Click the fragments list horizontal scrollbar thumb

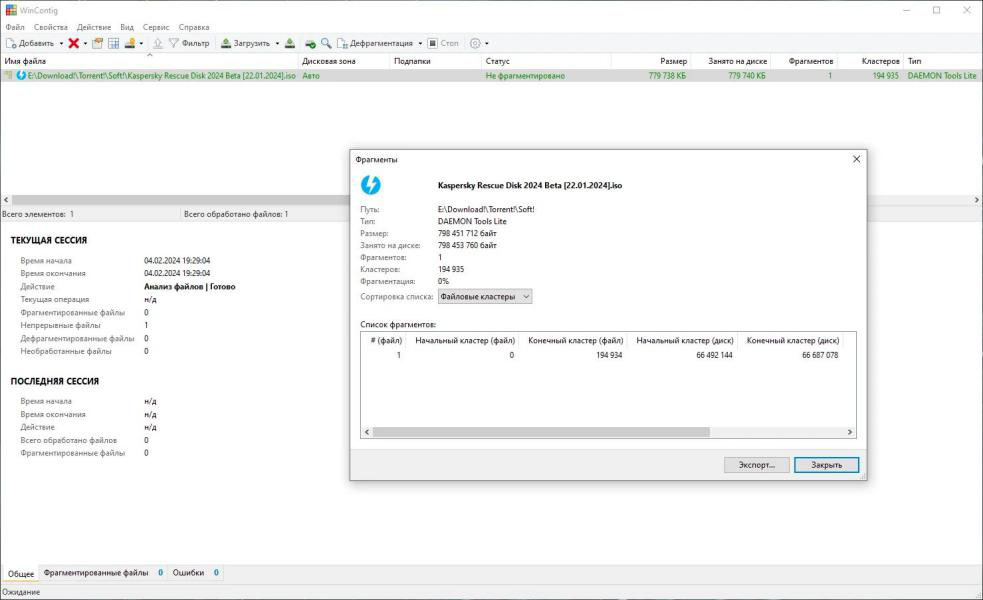(x=541, y=432)
